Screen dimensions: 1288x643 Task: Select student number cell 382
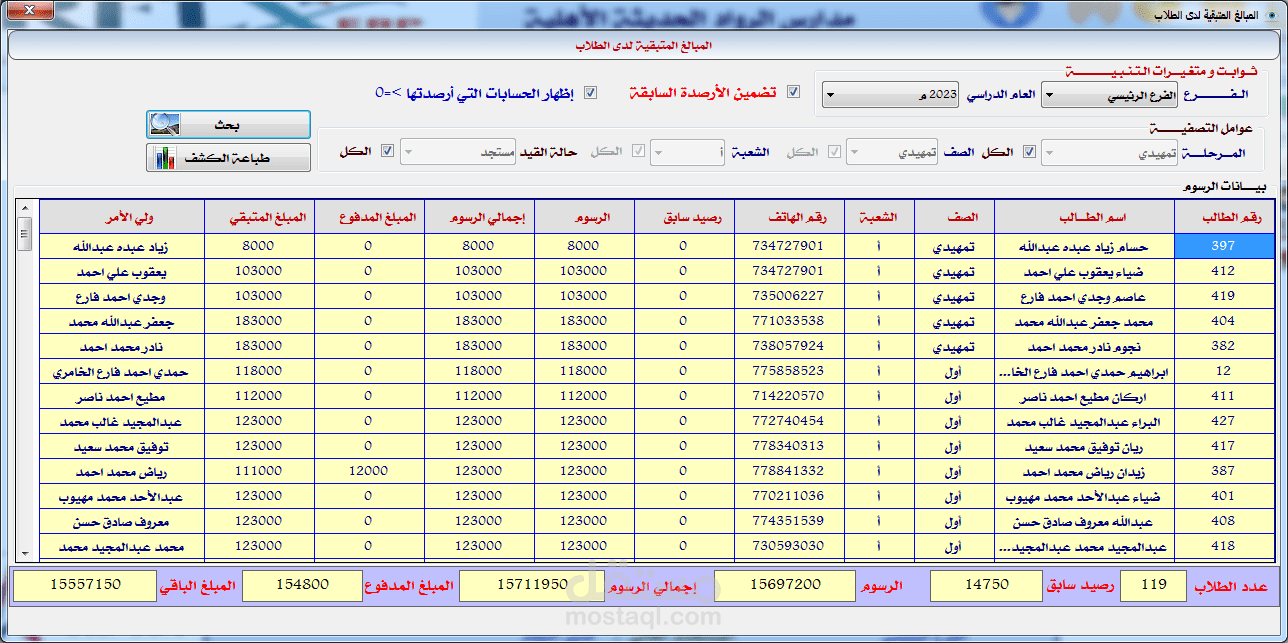pos(1224,346)
